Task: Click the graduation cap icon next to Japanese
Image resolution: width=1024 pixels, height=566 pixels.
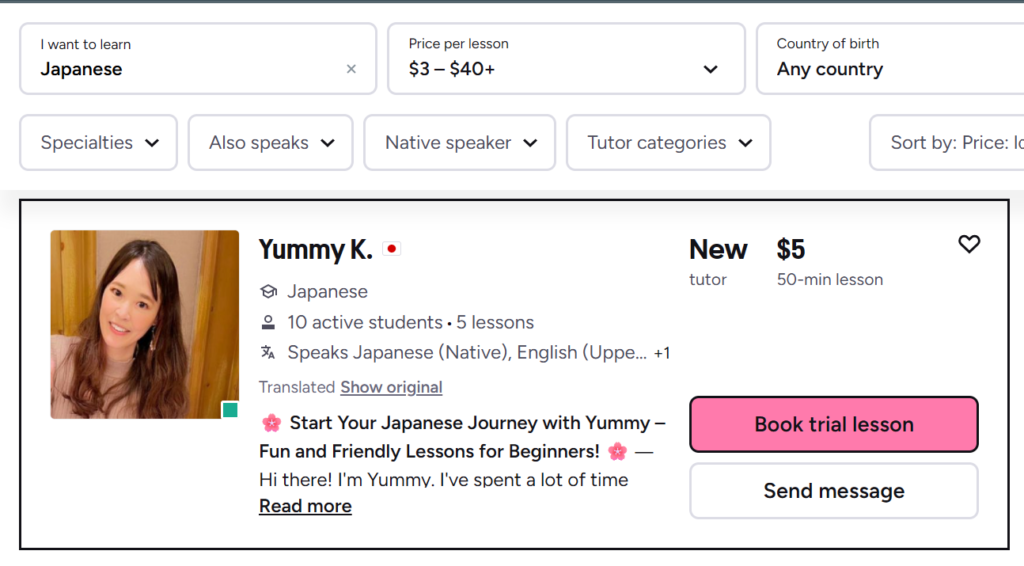Action: (268, 292)
